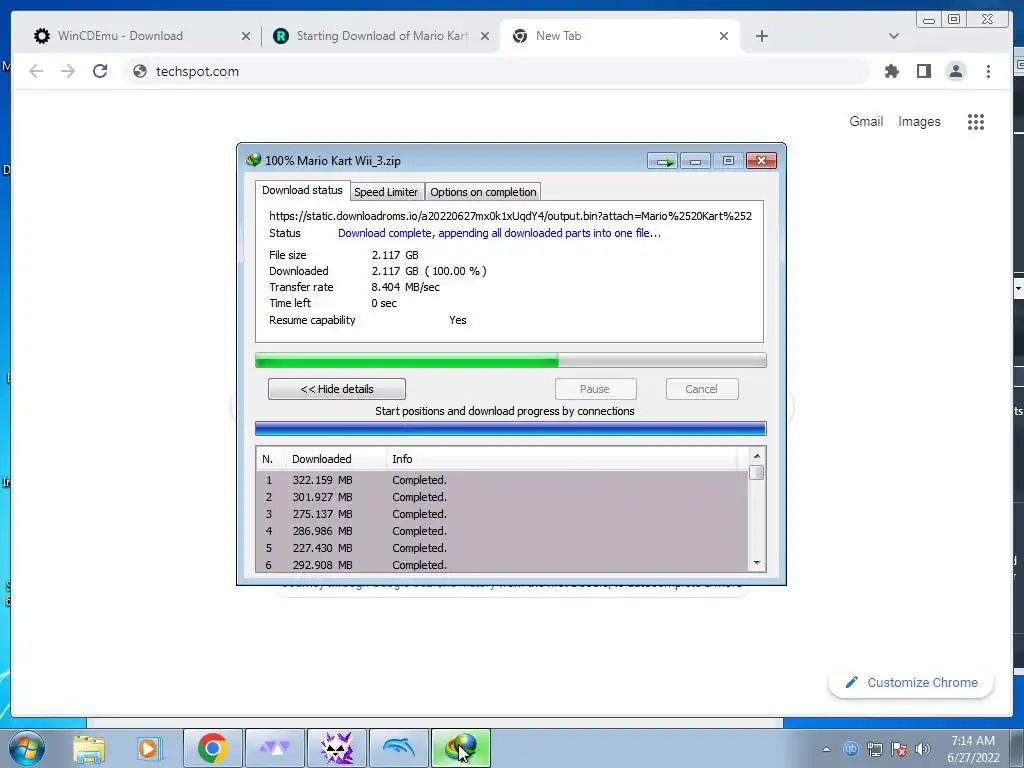This screenshot has width=1024, height=768.
Task: Click the Internet Download Manager taskbar icon
Action: (461, 748)
